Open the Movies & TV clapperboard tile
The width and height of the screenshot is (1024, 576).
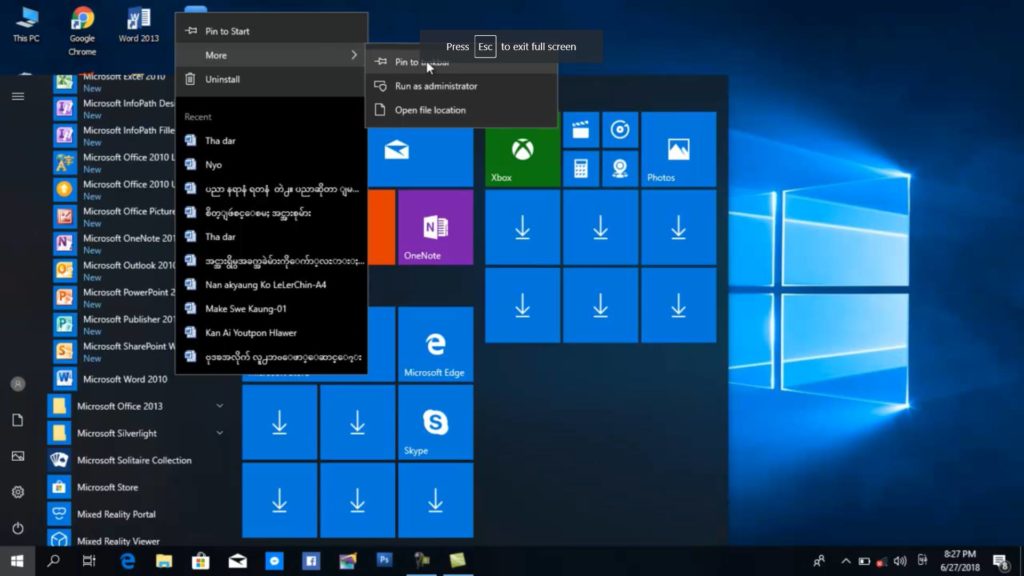pos(581,130)
